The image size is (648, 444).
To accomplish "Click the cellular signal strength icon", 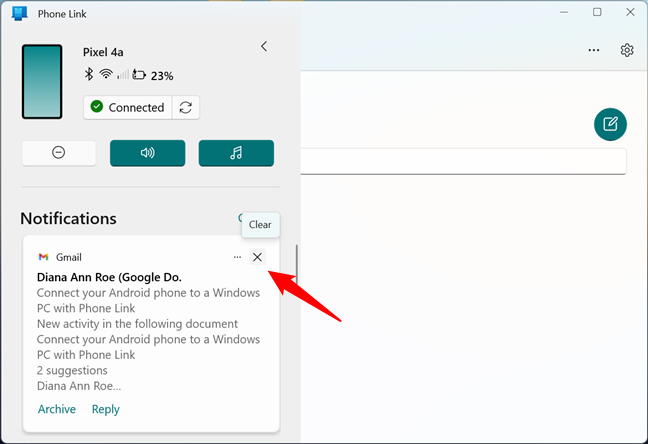I will pyautogui.click(x=123, y=74).
